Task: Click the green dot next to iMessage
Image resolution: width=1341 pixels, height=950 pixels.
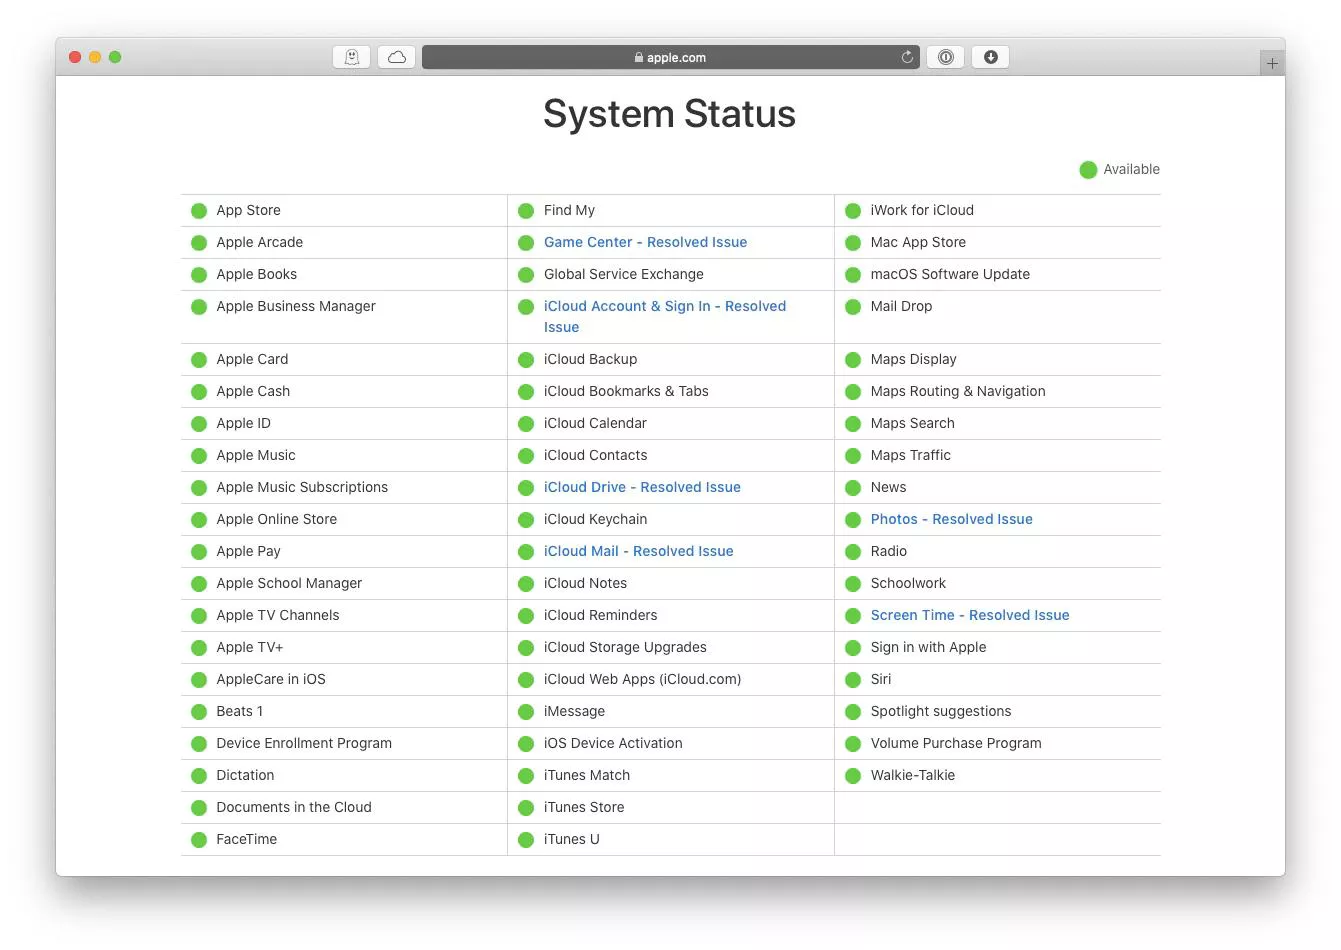Action: 526,712
